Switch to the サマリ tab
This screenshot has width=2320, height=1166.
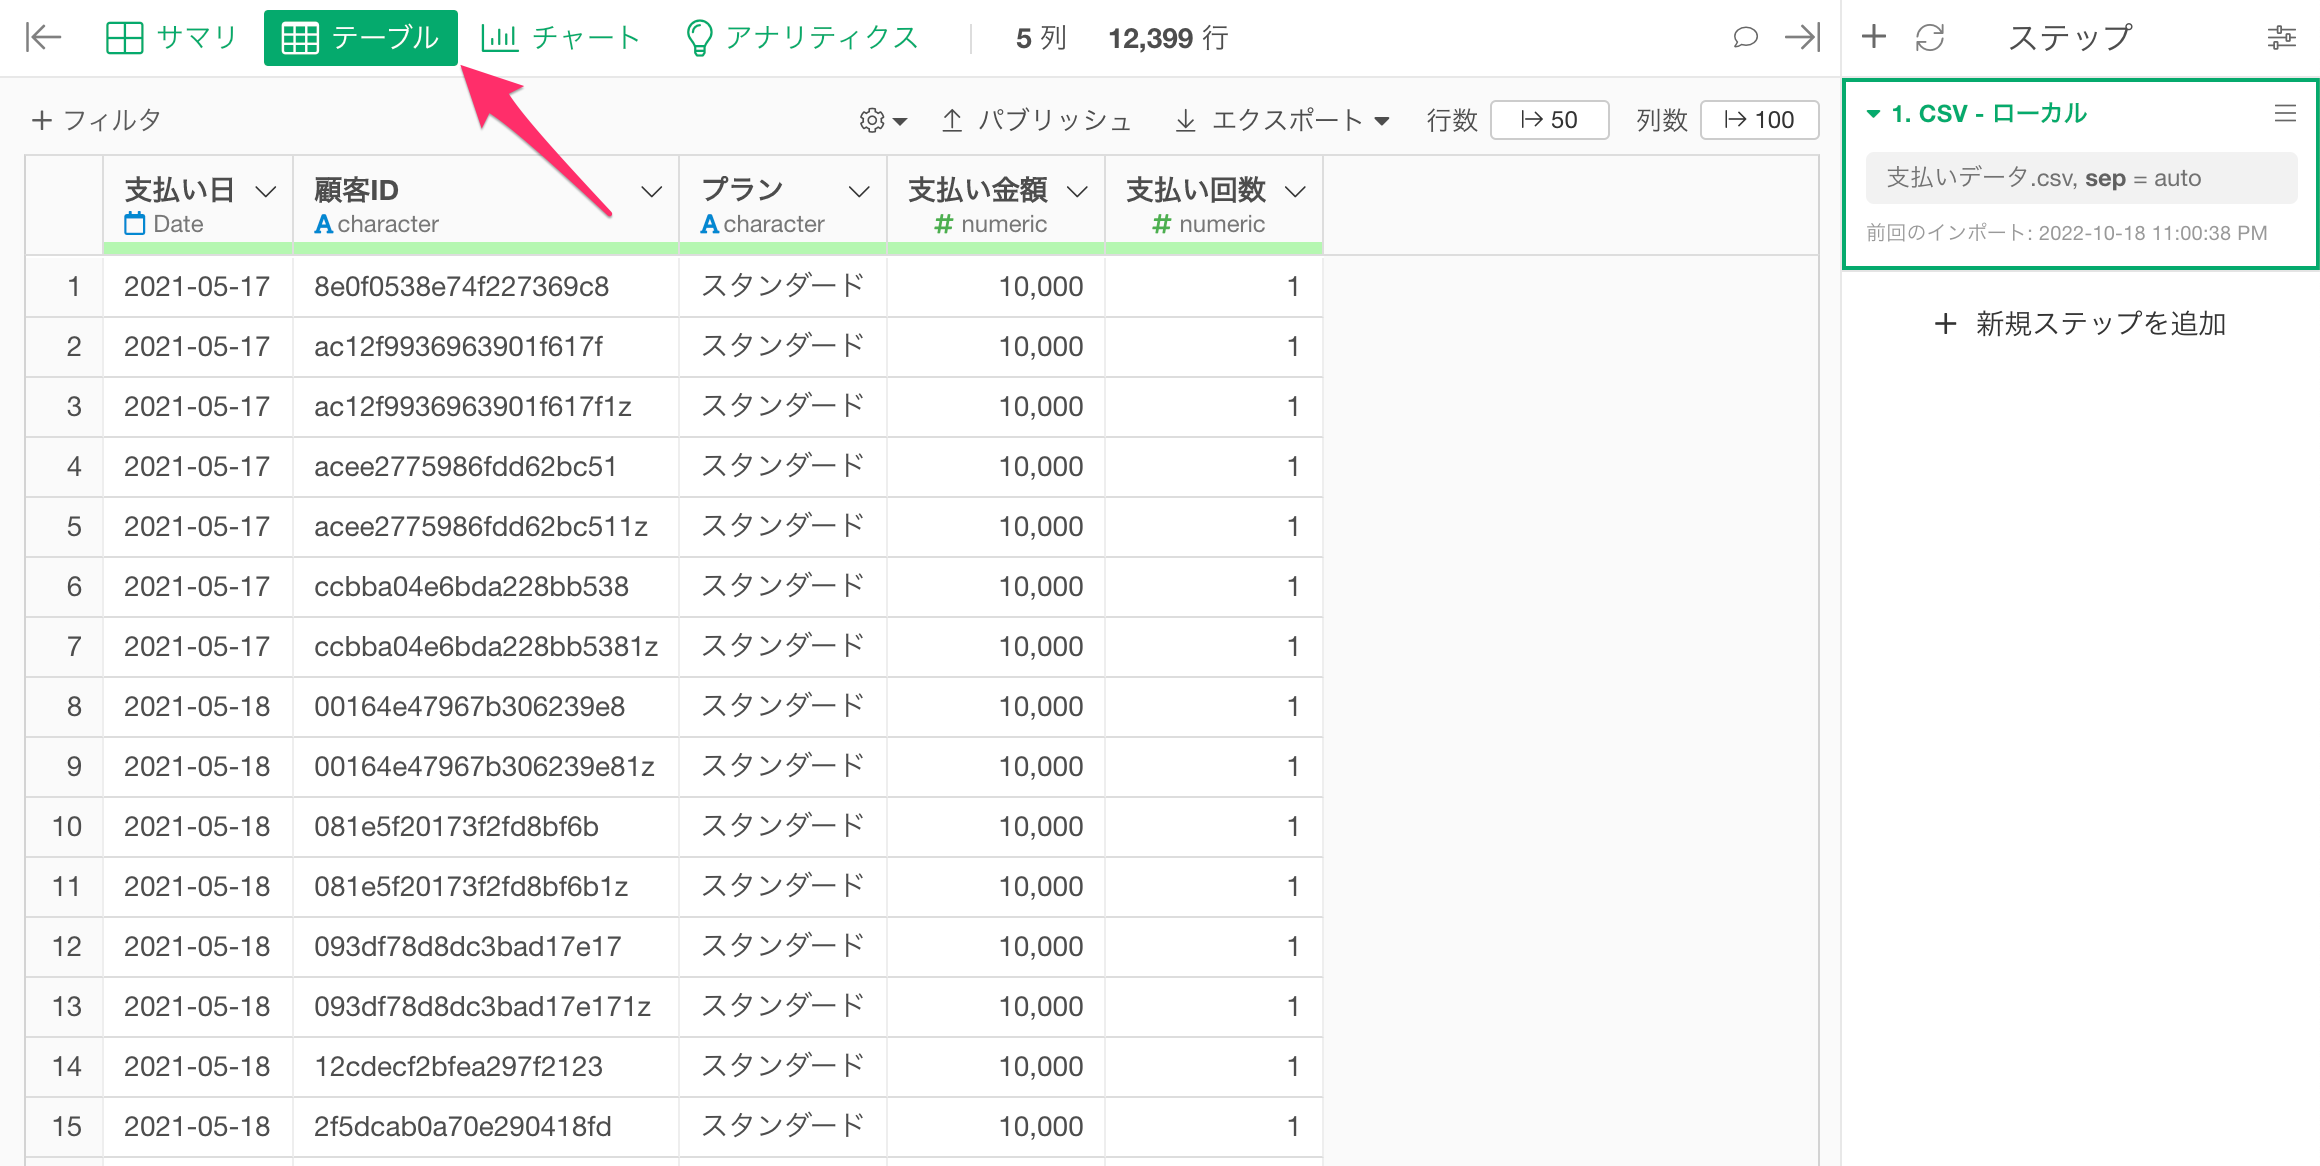pyautogui.click(x=171, y=38)
